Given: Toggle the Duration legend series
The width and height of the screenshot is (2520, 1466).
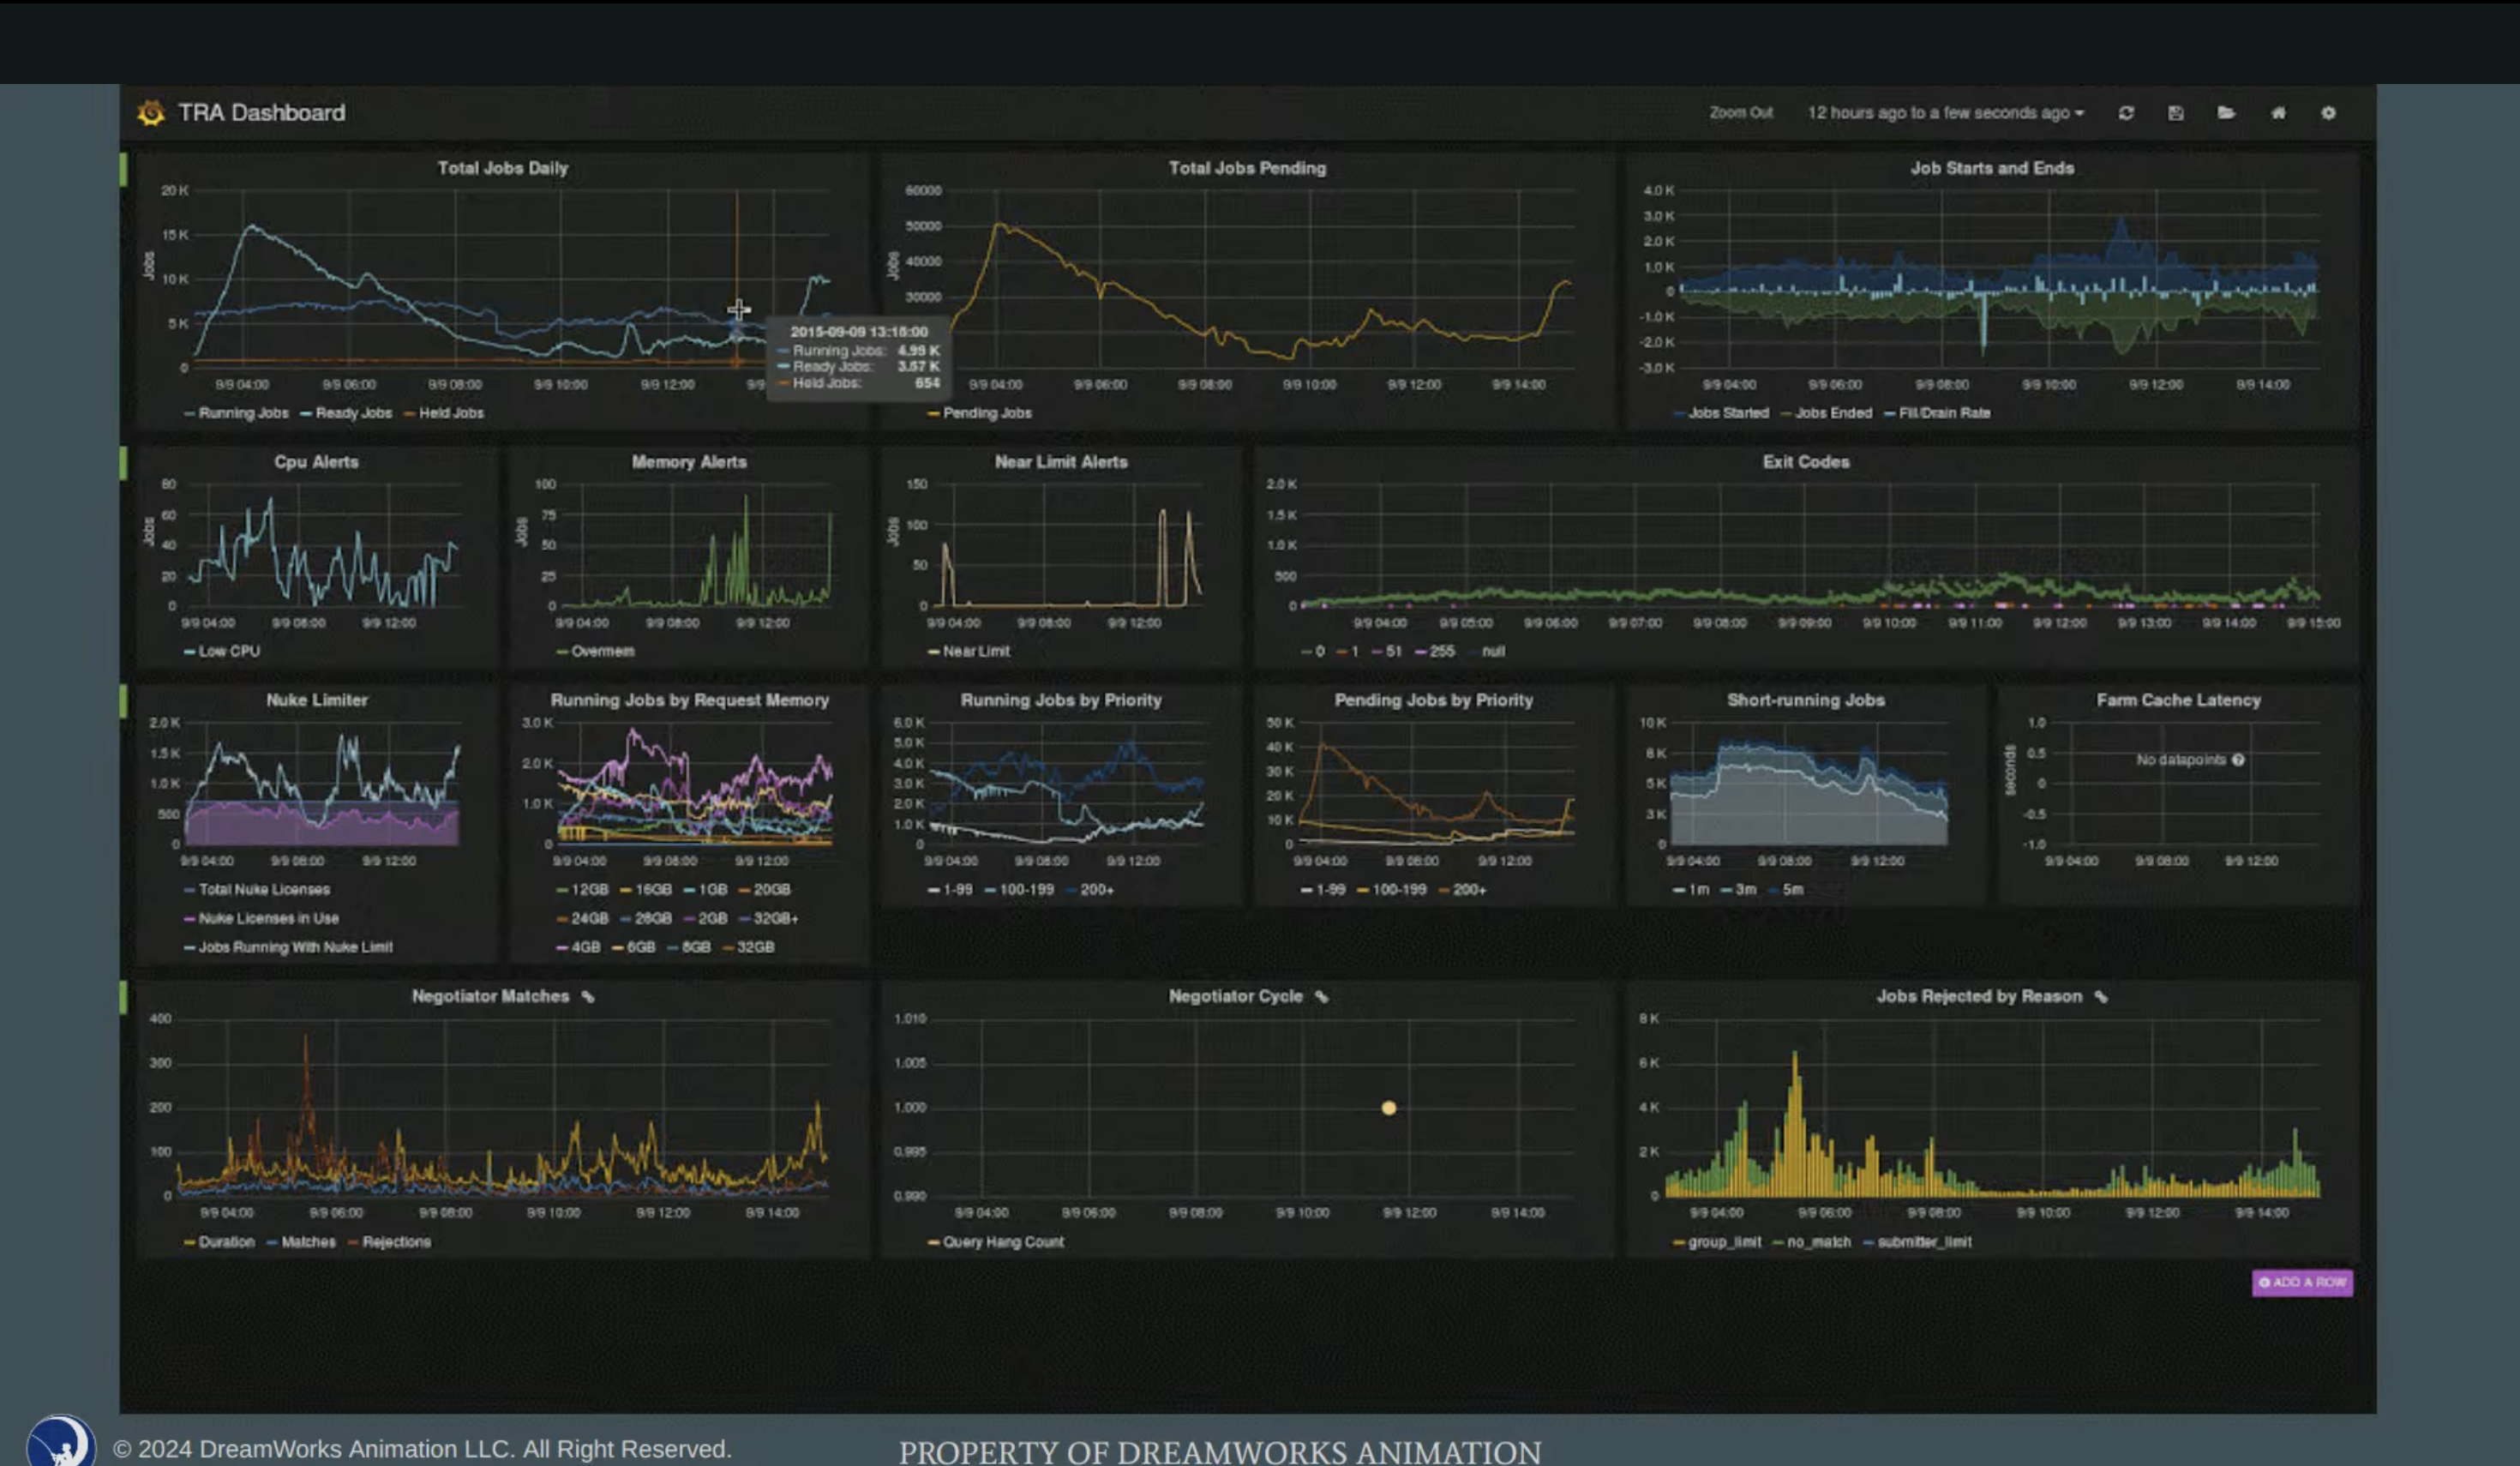Looking at the screenshot, I should pos(226,1242).
